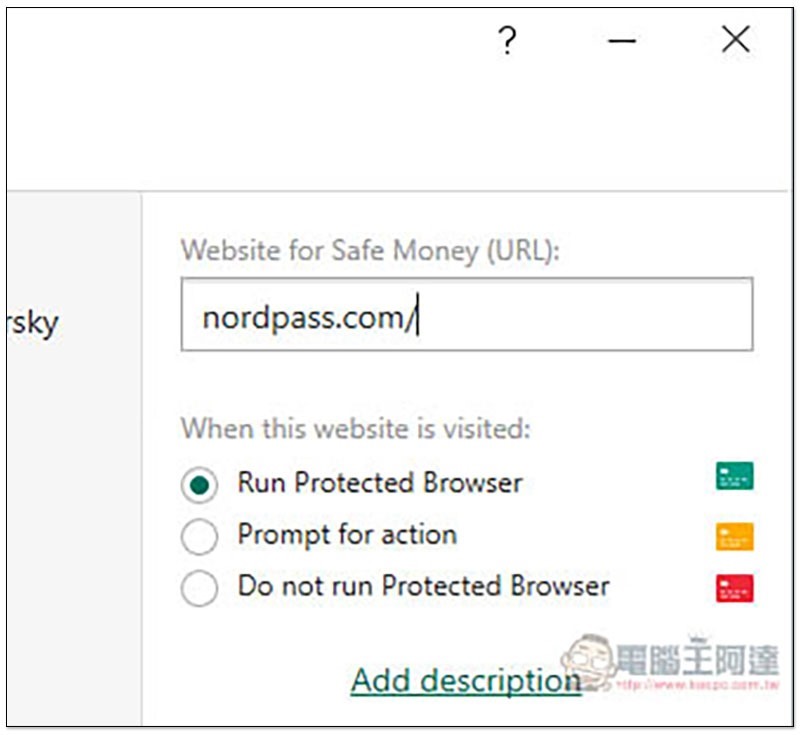
Task: Click the "Website for Safe Money (URL):" label
Action: point(370,250)
